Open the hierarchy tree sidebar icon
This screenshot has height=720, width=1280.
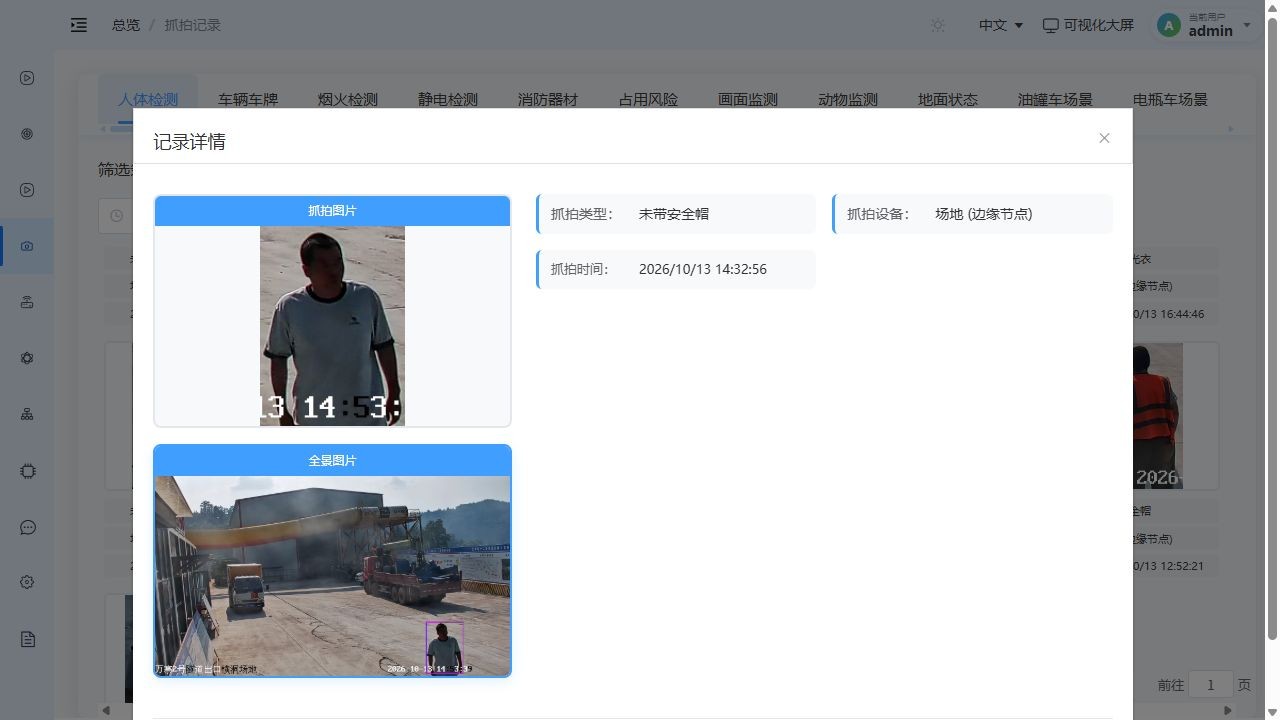pos(27,414)
